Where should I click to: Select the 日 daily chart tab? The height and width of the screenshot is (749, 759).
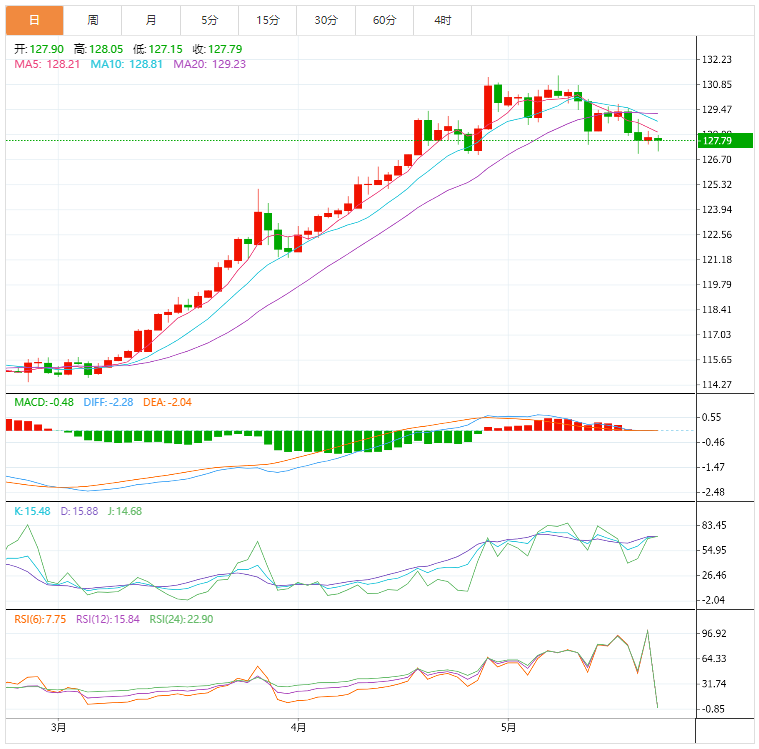pyautogui.click(x=34, y=20)
